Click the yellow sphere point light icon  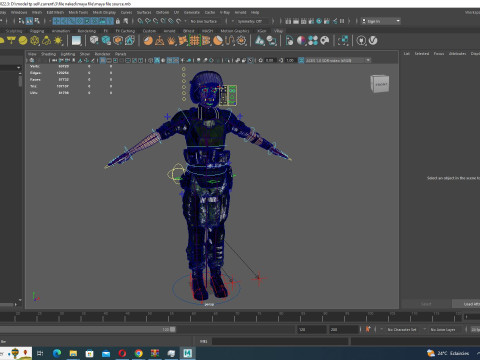click(23, 41)
